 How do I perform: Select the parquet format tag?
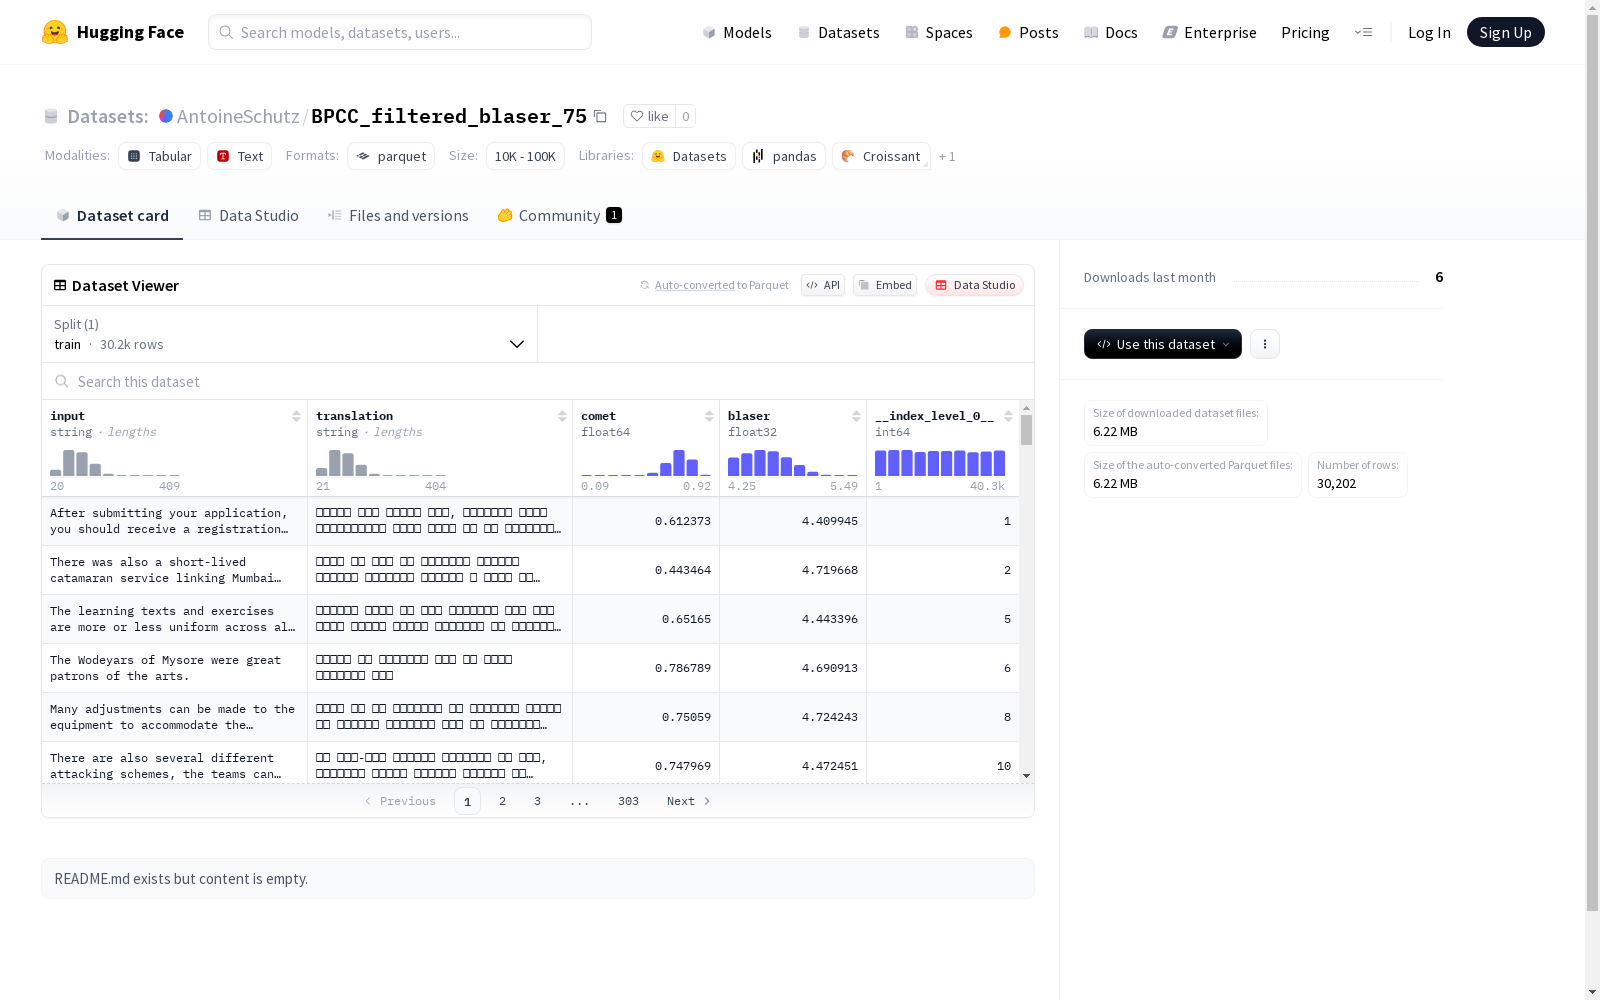click(x=391, y=156)
